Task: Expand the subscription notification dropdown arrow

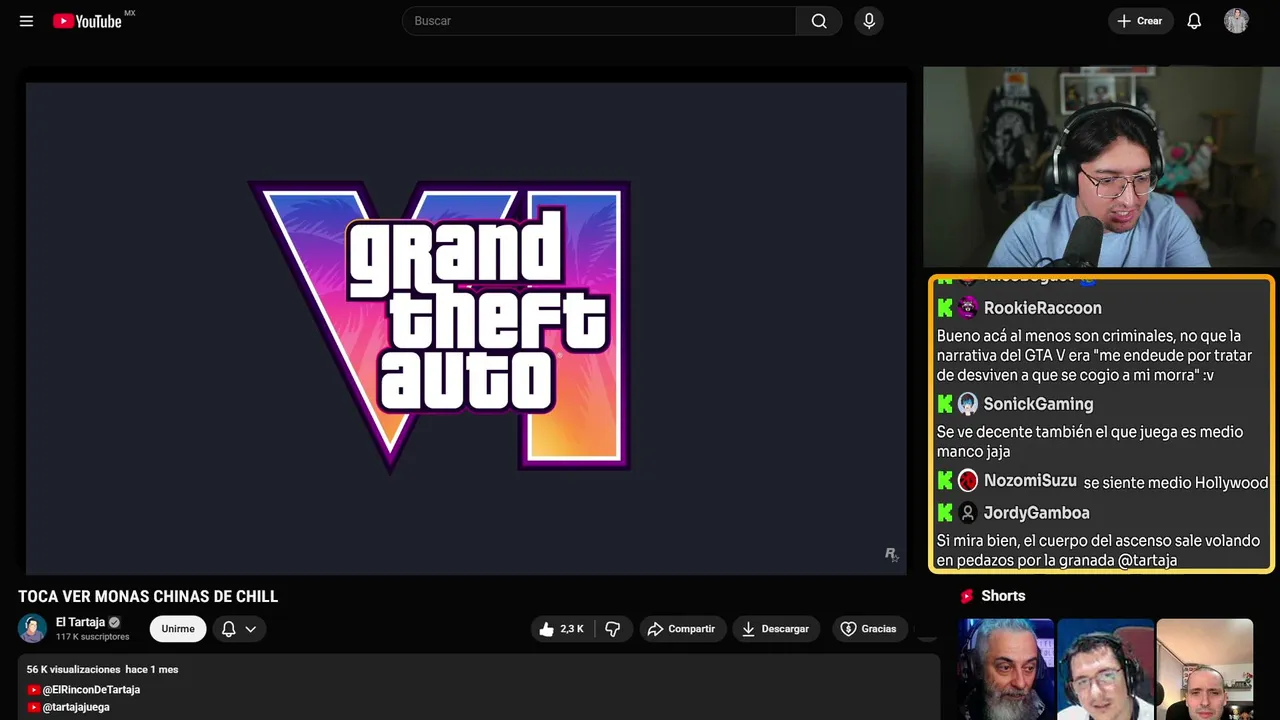Action: (x=251, y=629)
